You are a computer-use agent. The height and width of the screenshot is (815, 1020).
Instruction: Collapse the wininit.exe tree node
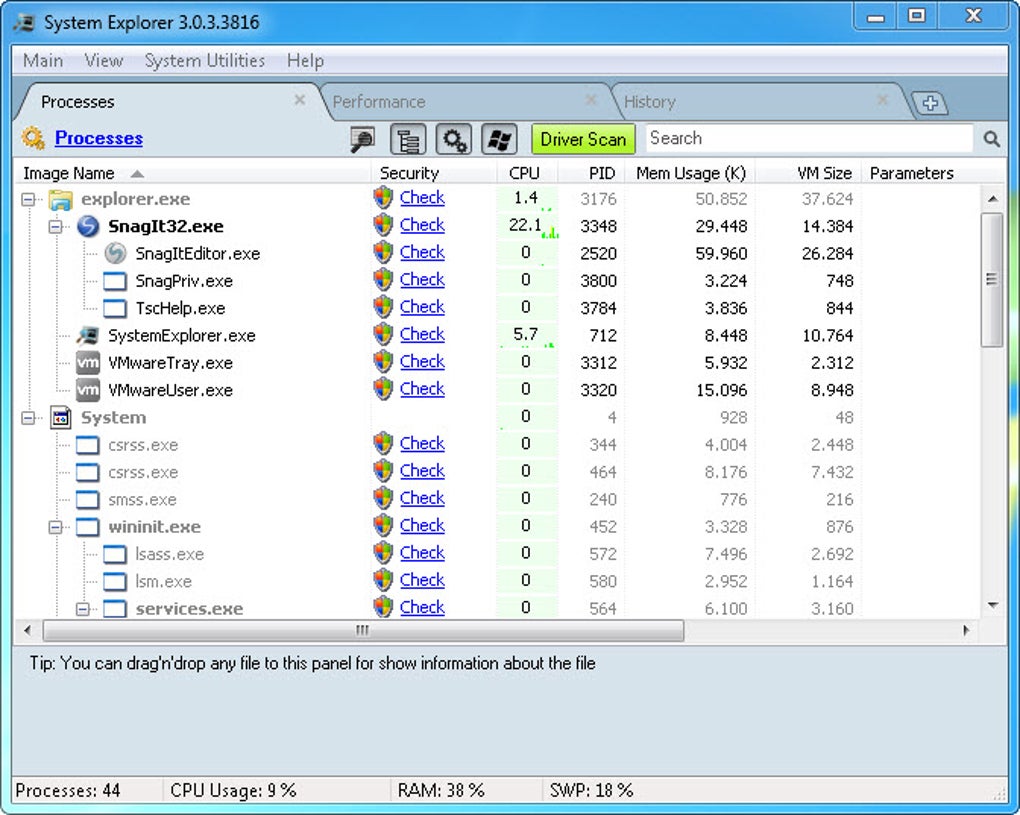click(x=55, y=527)
